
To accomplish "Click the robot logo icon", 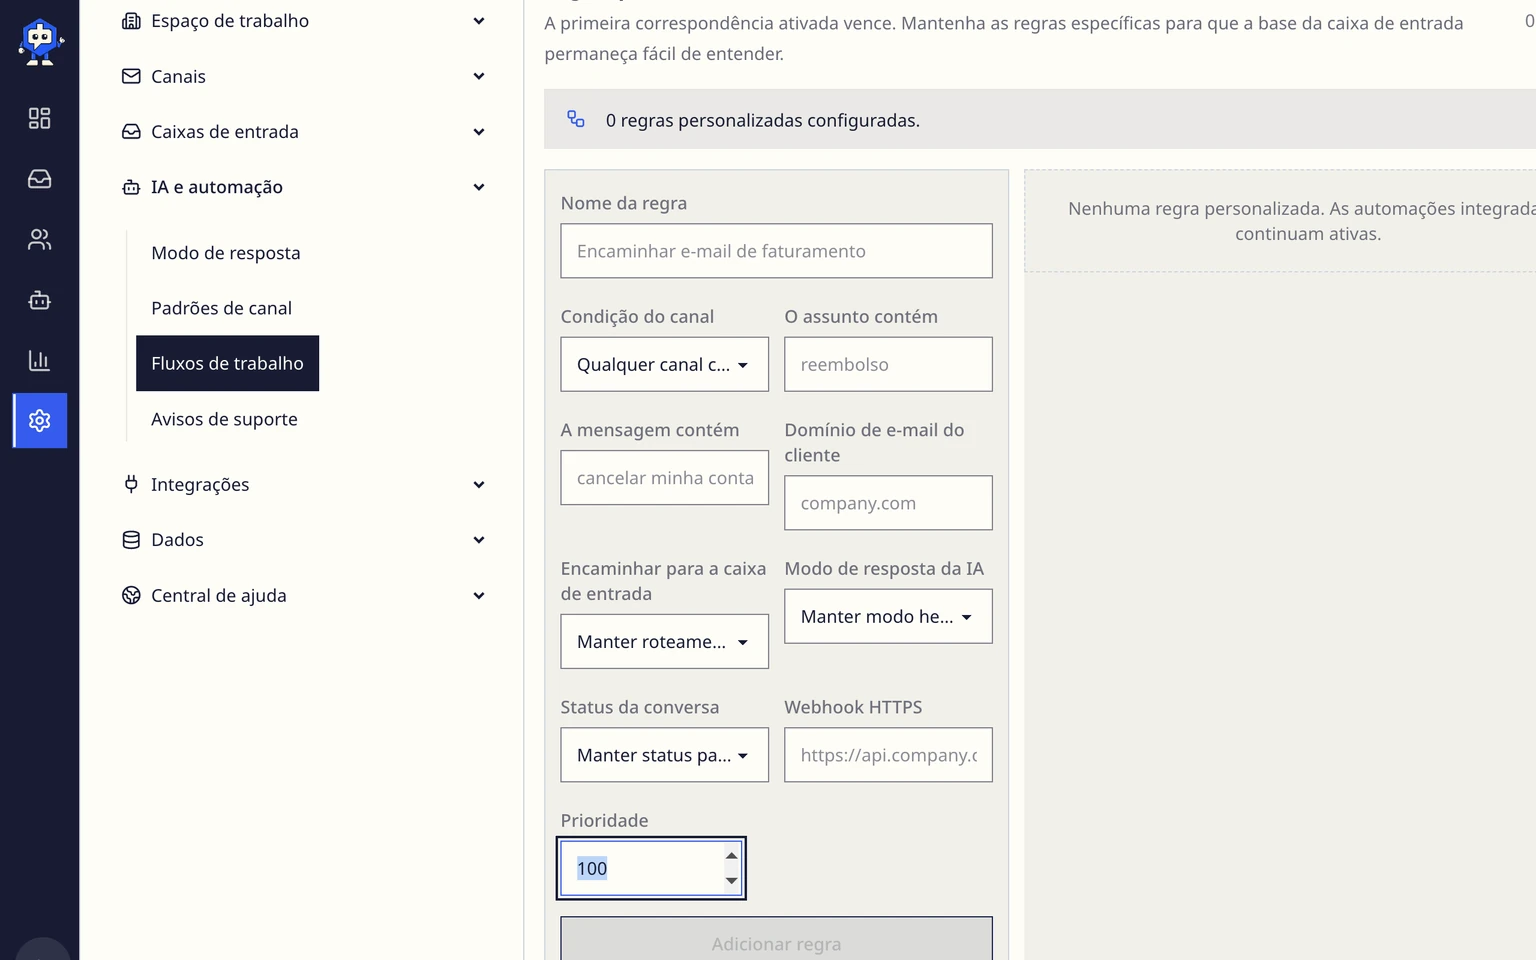I will [x=40, y=42].
